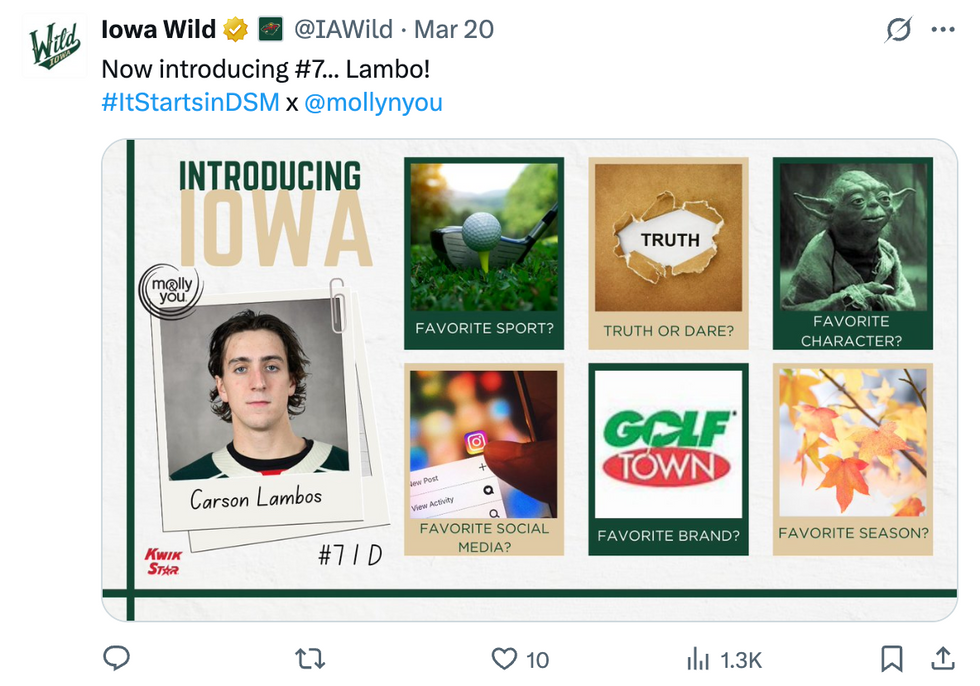Click the Carson Lambos player photo
980x686 pixels.
(255, 390)
